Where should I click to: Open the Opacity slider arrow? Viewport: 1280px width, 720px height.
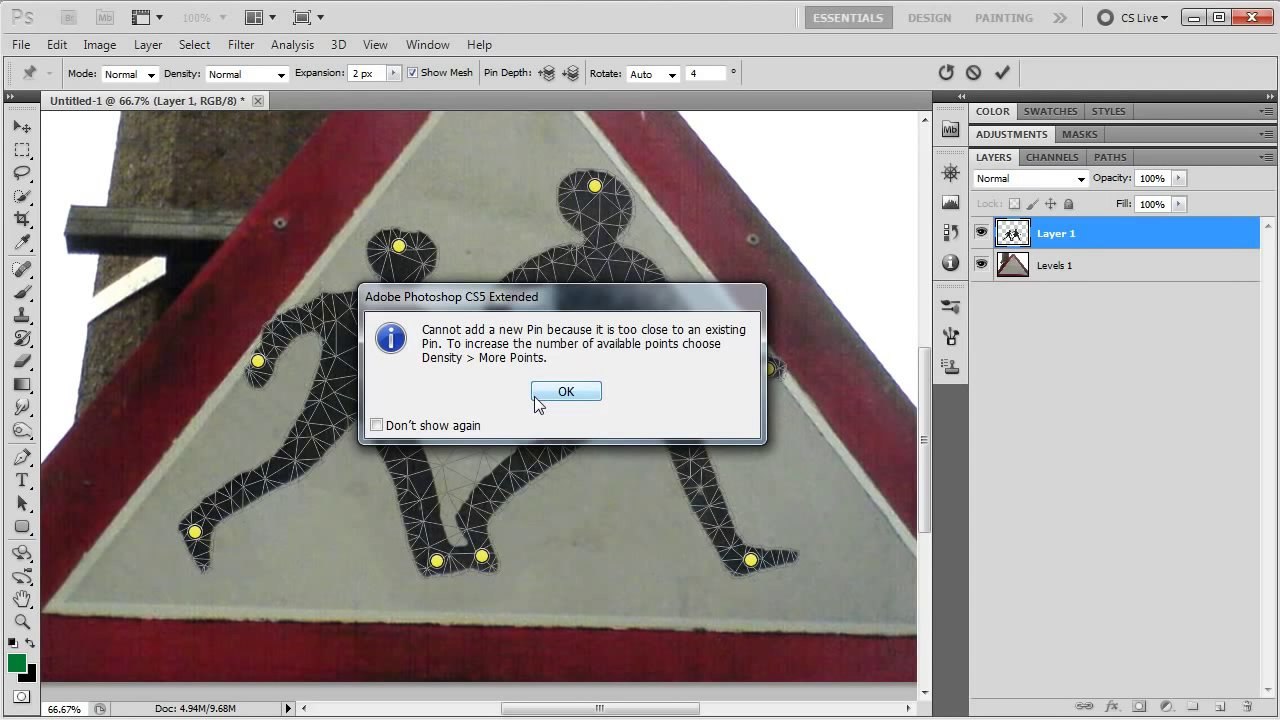[1178, 178]
